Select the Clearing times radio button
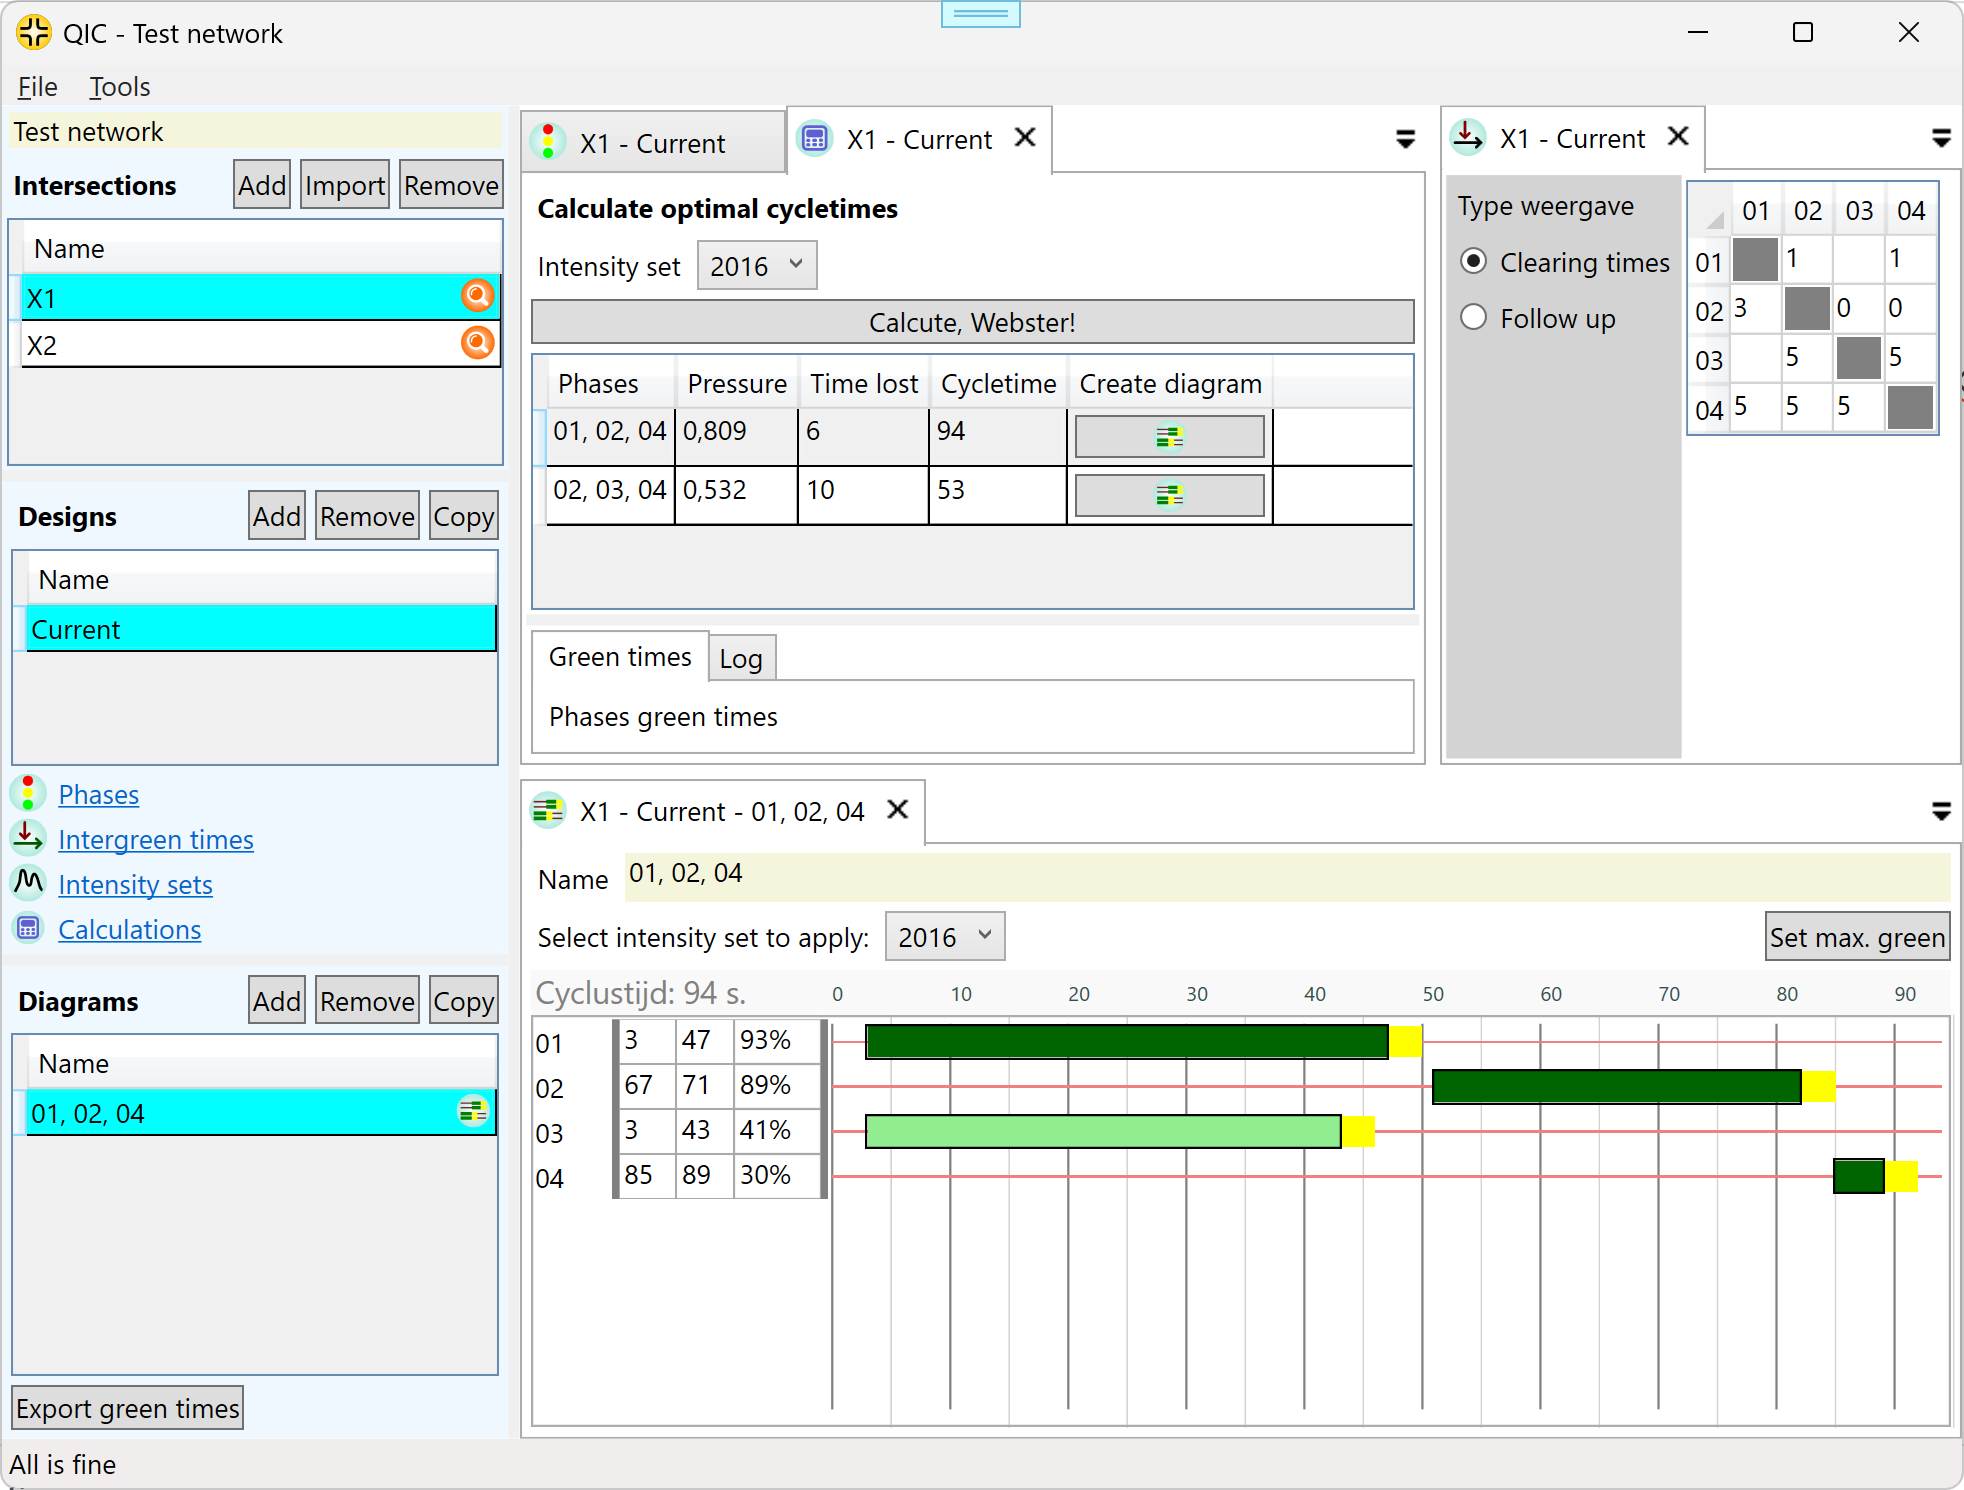This screenshot has height=1490, width=1964. pos(1473,261)
